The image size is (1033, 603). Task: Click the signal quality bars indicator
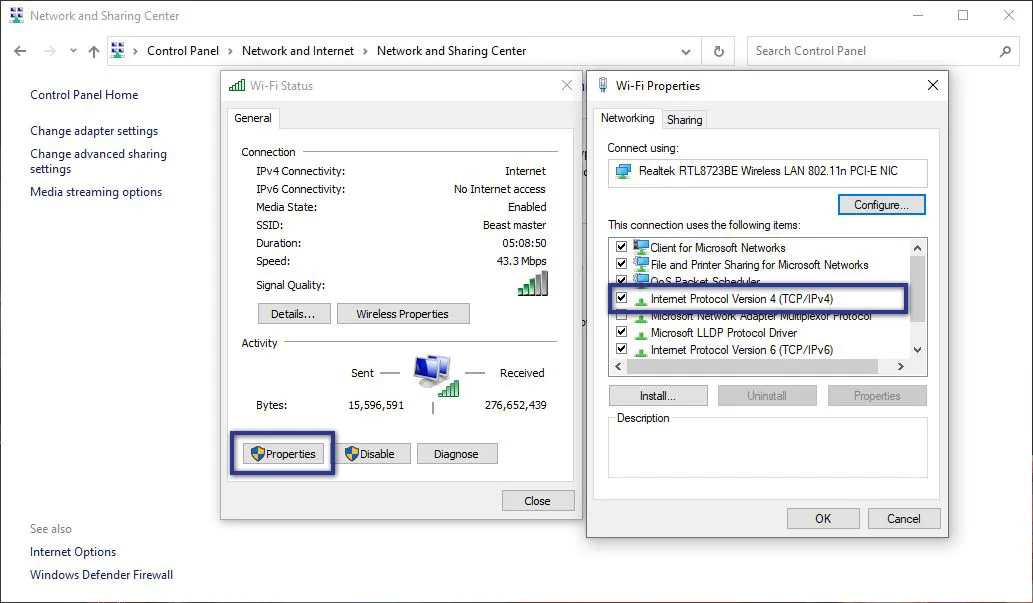pyautogui.click(x=531, y=282)
